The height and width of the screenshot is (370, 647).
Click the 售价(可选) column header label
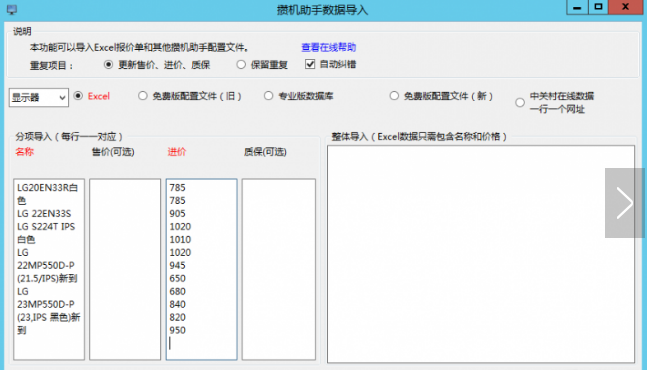113,152
